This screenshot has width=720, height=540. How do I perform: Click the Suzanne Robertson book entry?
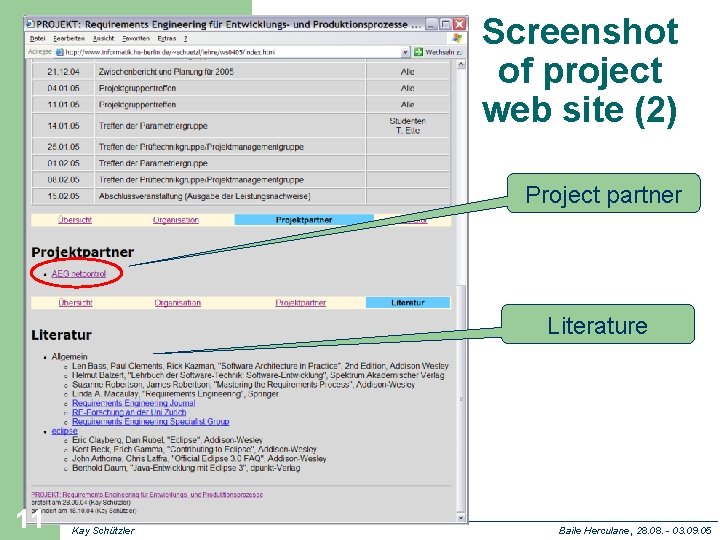point(243,384)
